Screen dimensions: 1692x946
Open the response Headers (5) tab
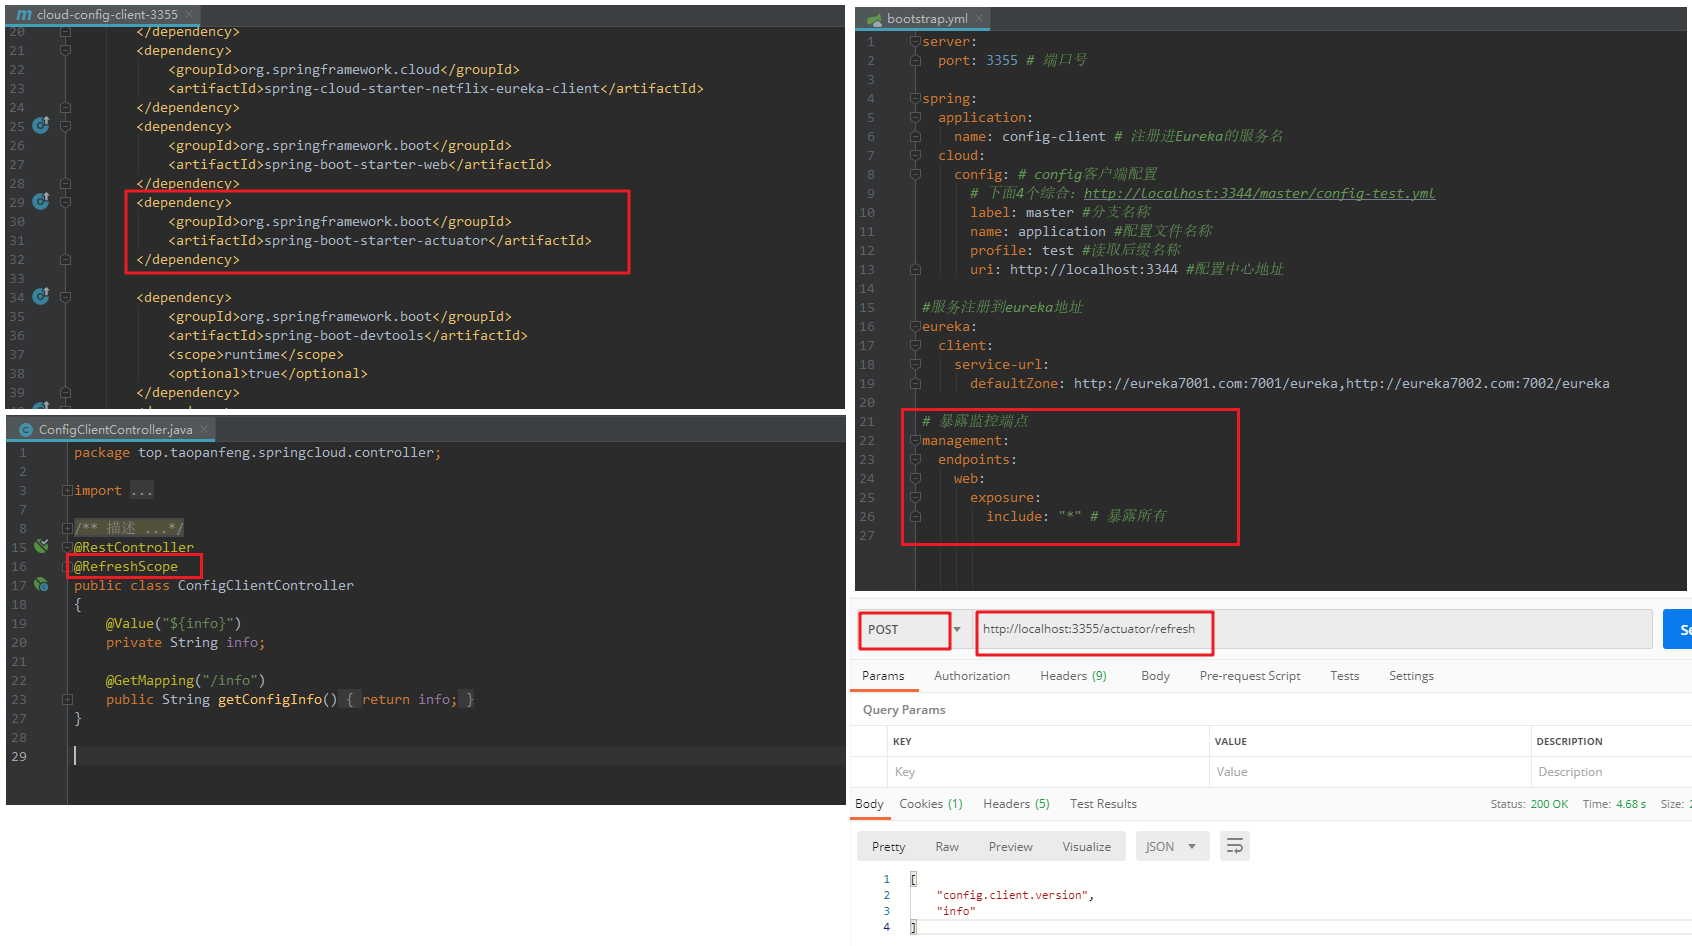pos(1016,804)
